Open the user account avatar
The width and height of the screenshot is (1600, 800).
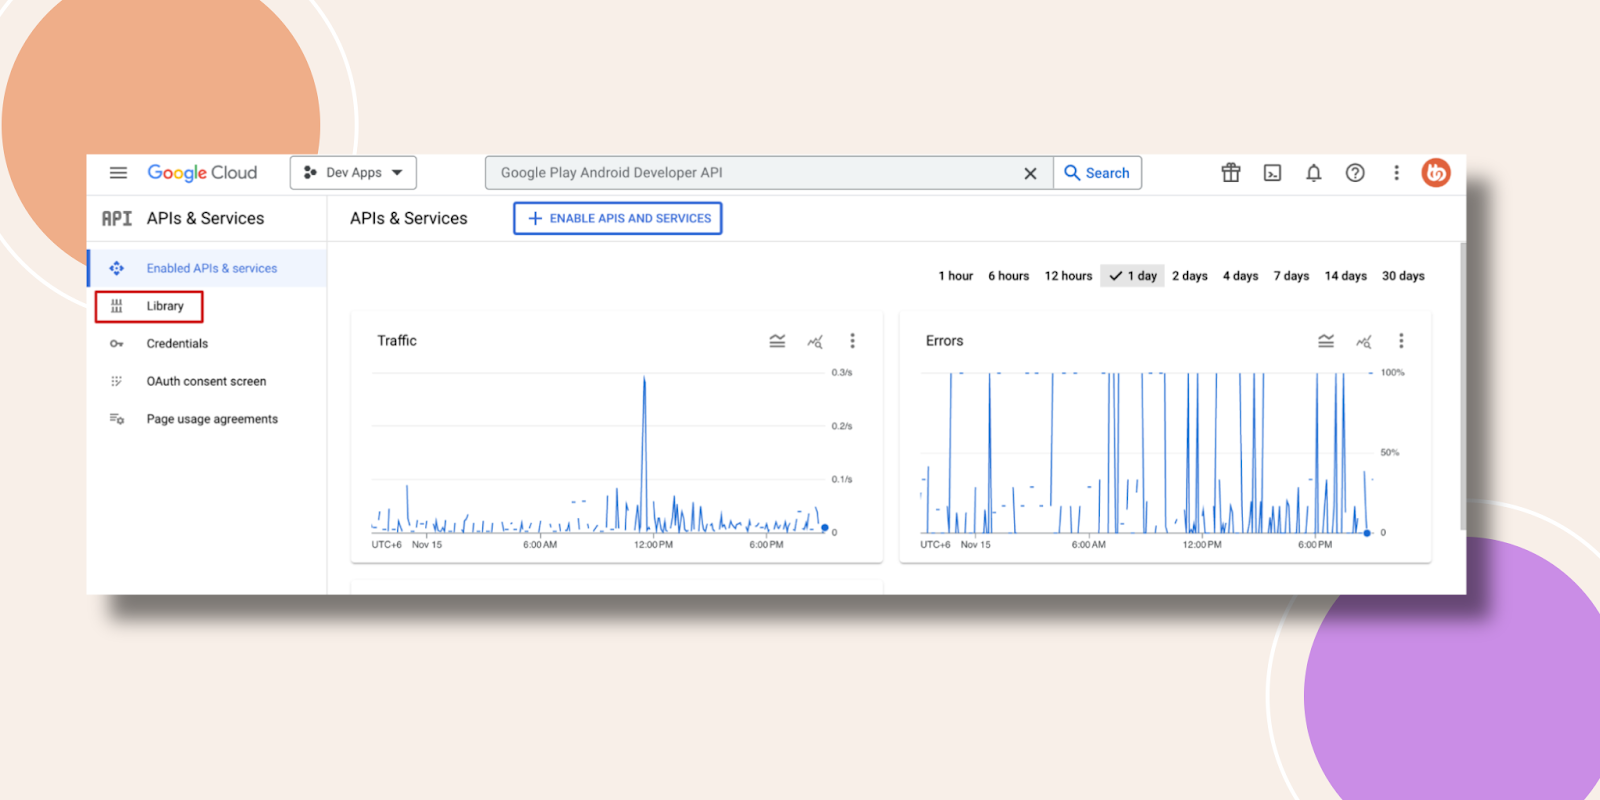click(x=1436, y=173)
